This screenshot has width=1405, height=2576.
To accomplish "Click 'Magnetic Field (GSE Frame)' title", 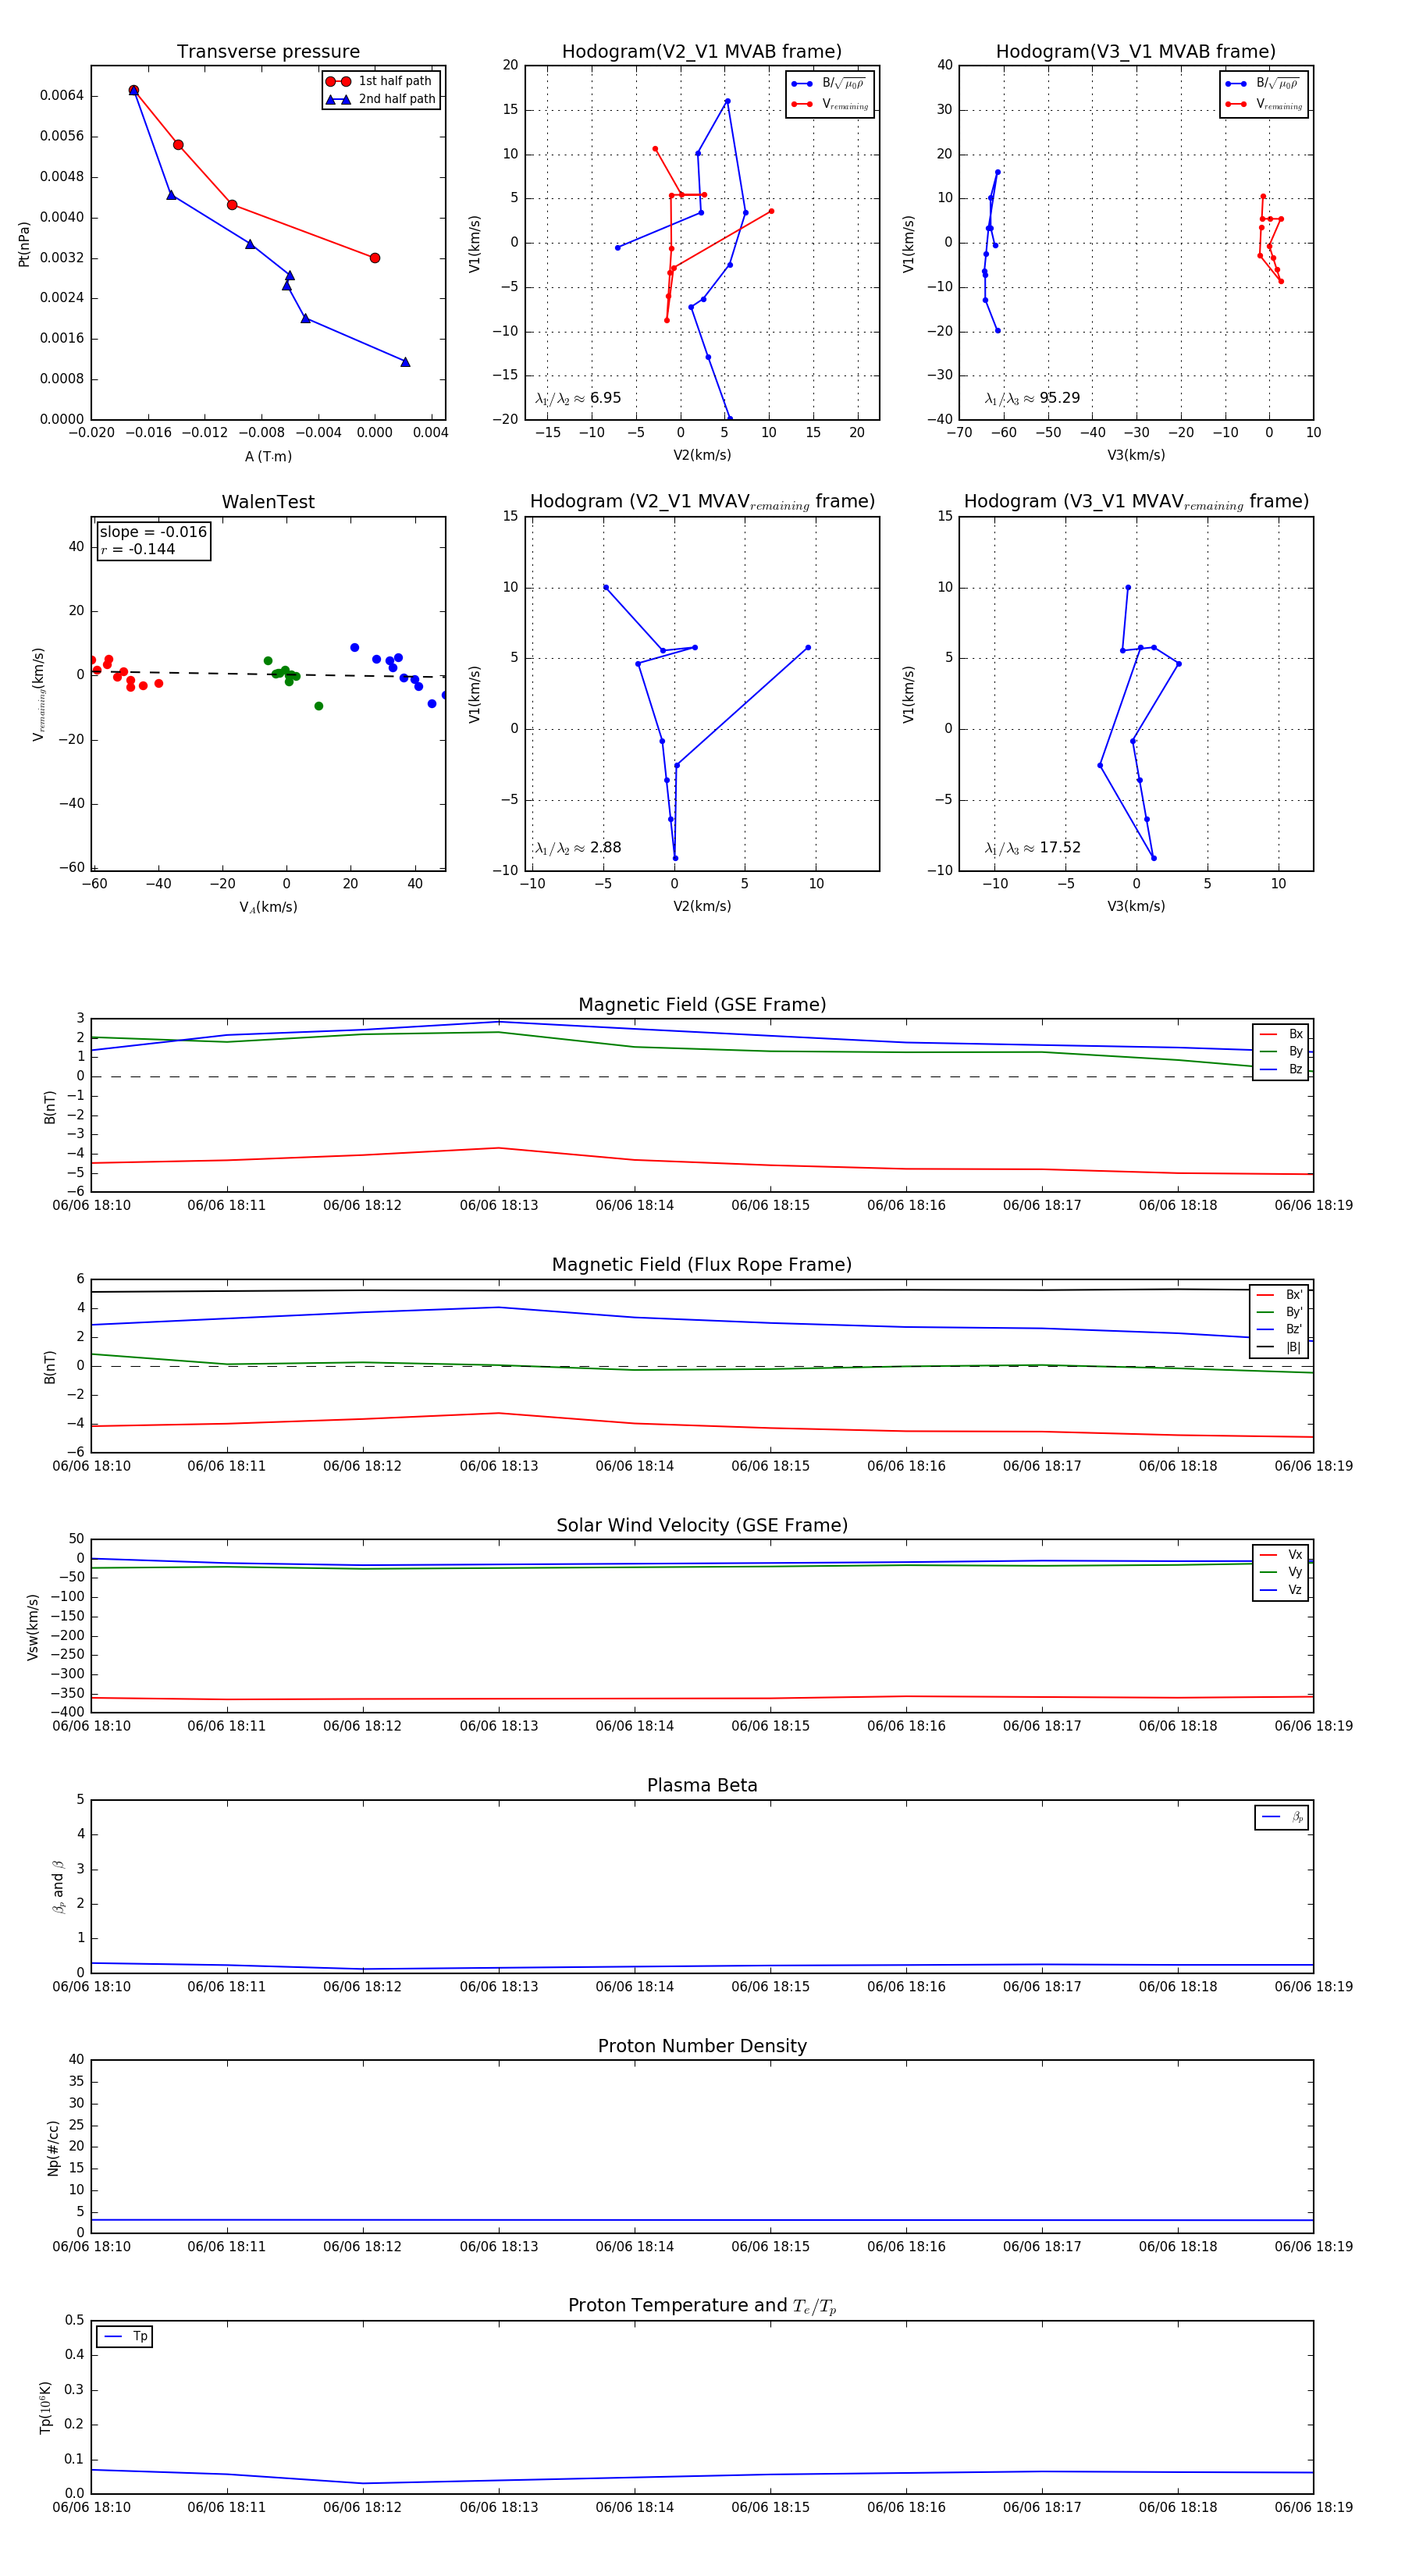I will coord(702,1005).
